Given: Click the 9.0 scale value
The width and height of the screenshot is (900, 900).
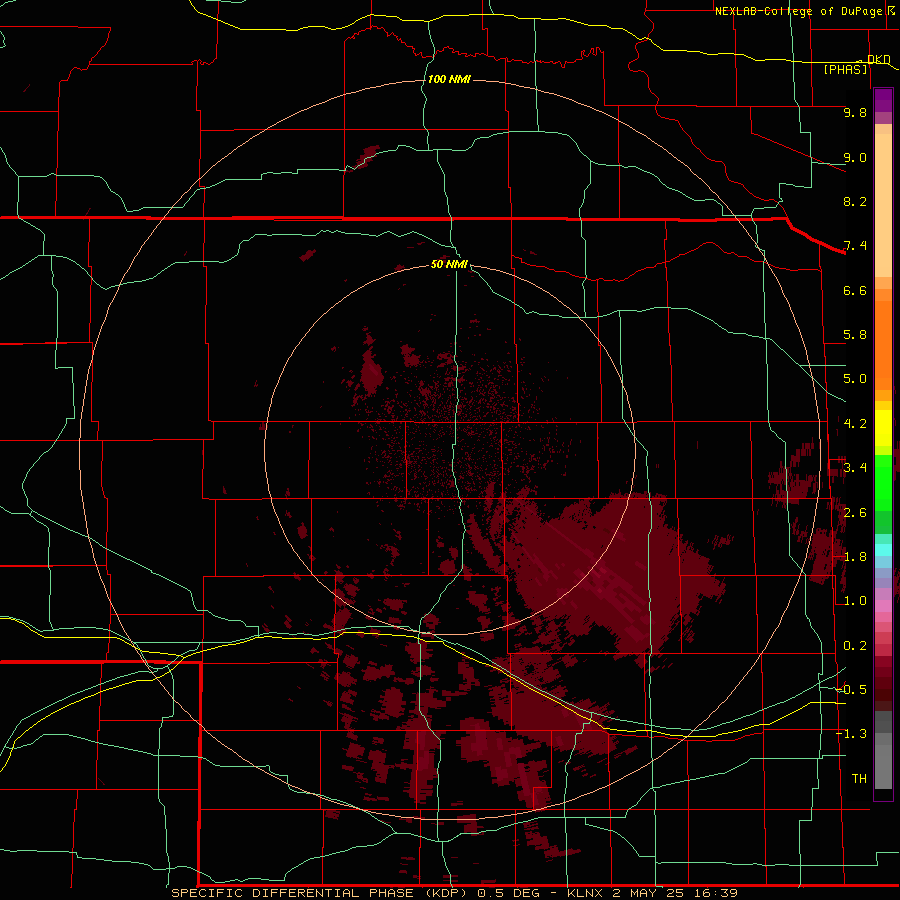Looking at the screenshot, I should click(x=855, y=157).
